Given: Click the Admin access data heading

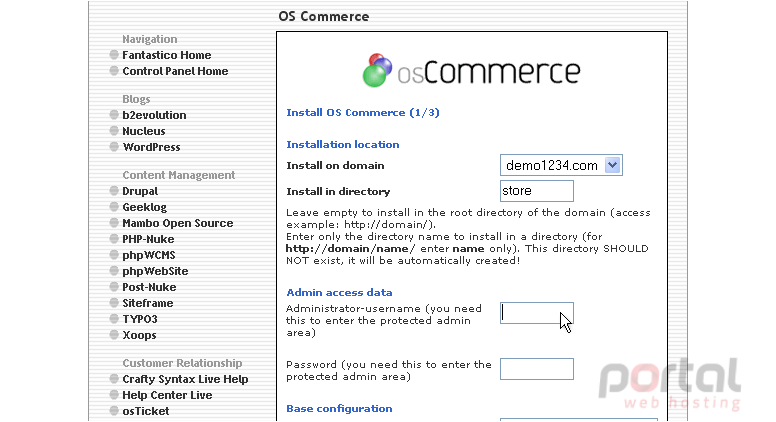Looking at the screenshot, I should tap(339, 292).
